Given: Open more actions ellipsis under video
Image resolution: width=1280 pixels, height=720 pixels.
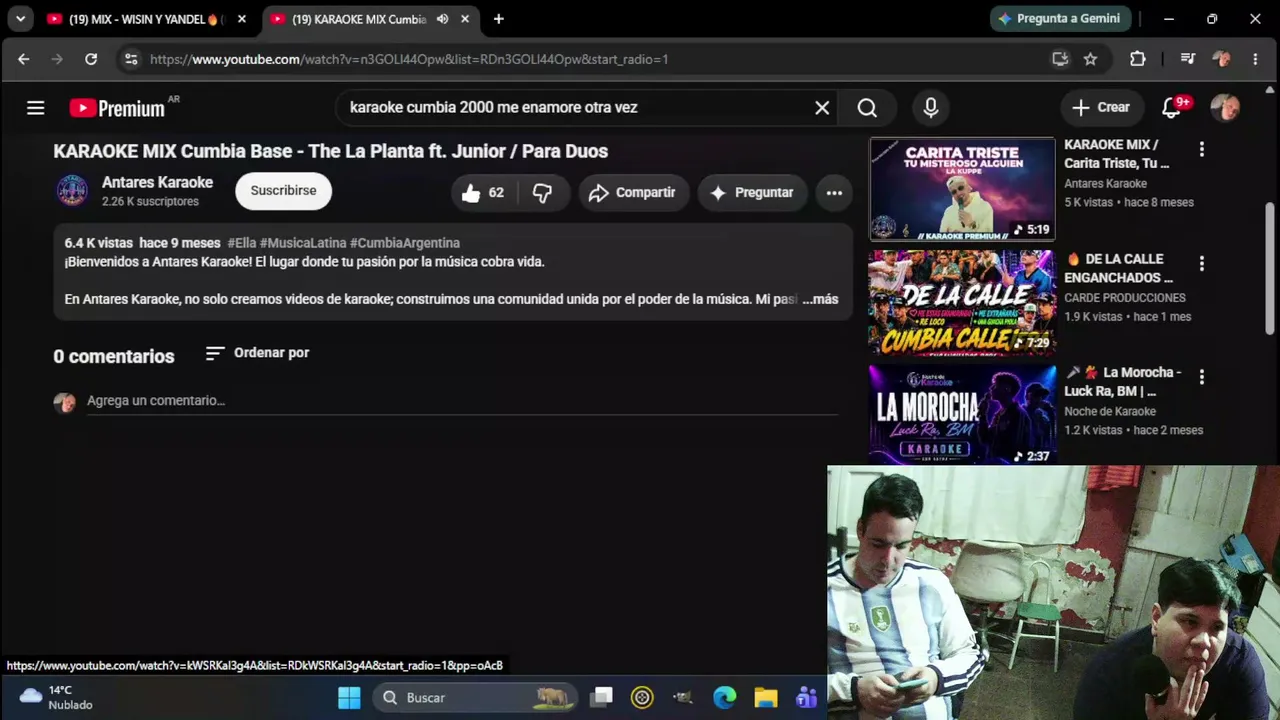Looking at the screenshot, I should coord(834,193).
